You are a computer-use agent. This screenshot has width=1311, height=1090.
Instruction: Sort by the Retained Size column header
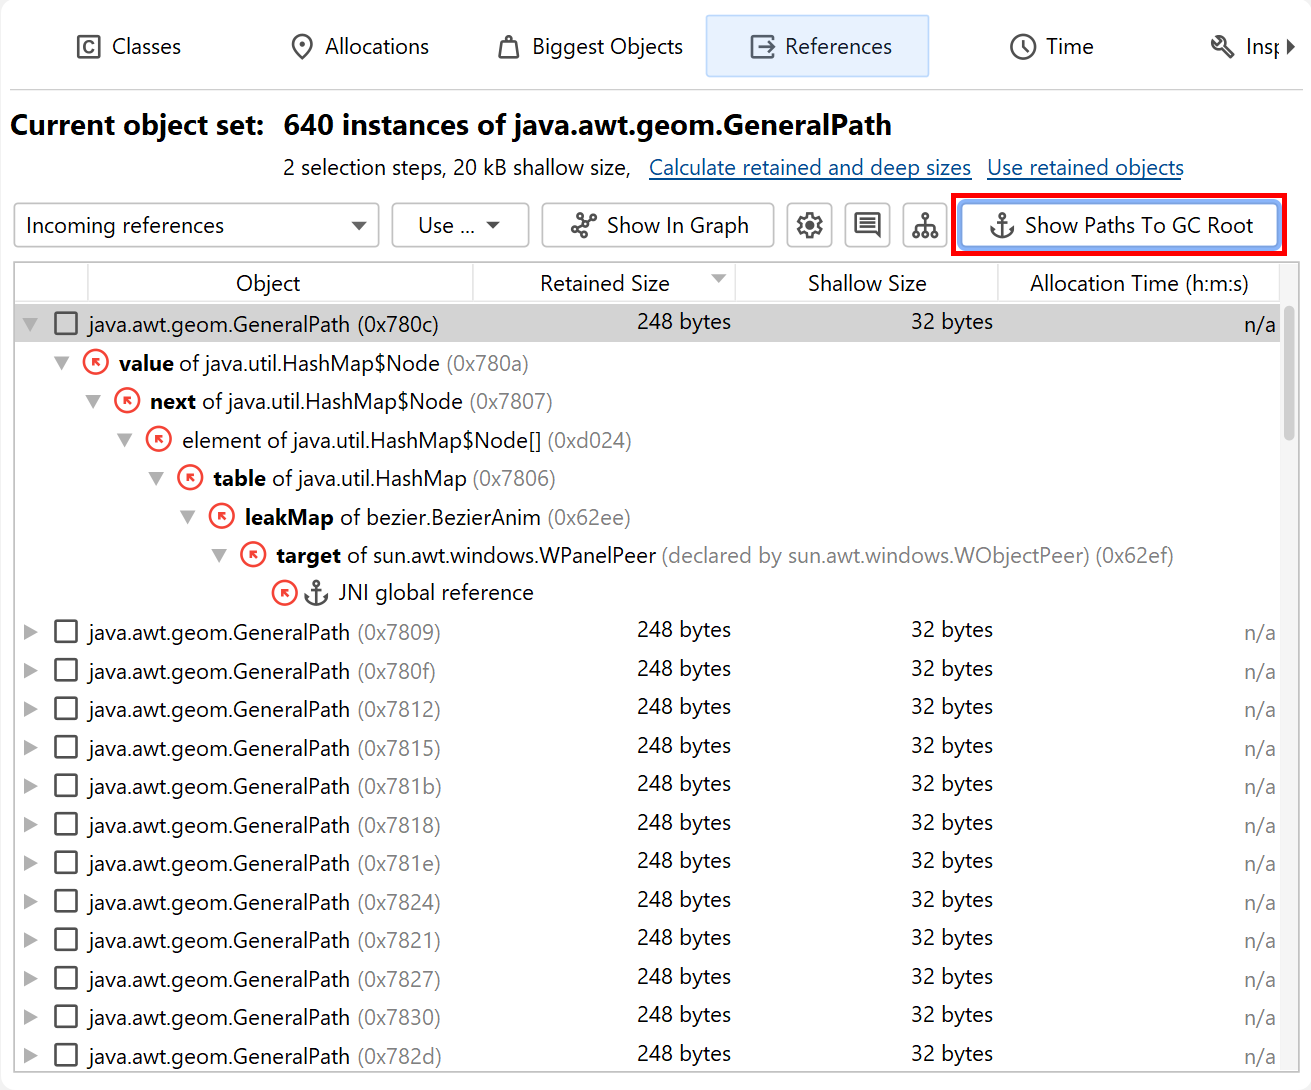(604, 283)
